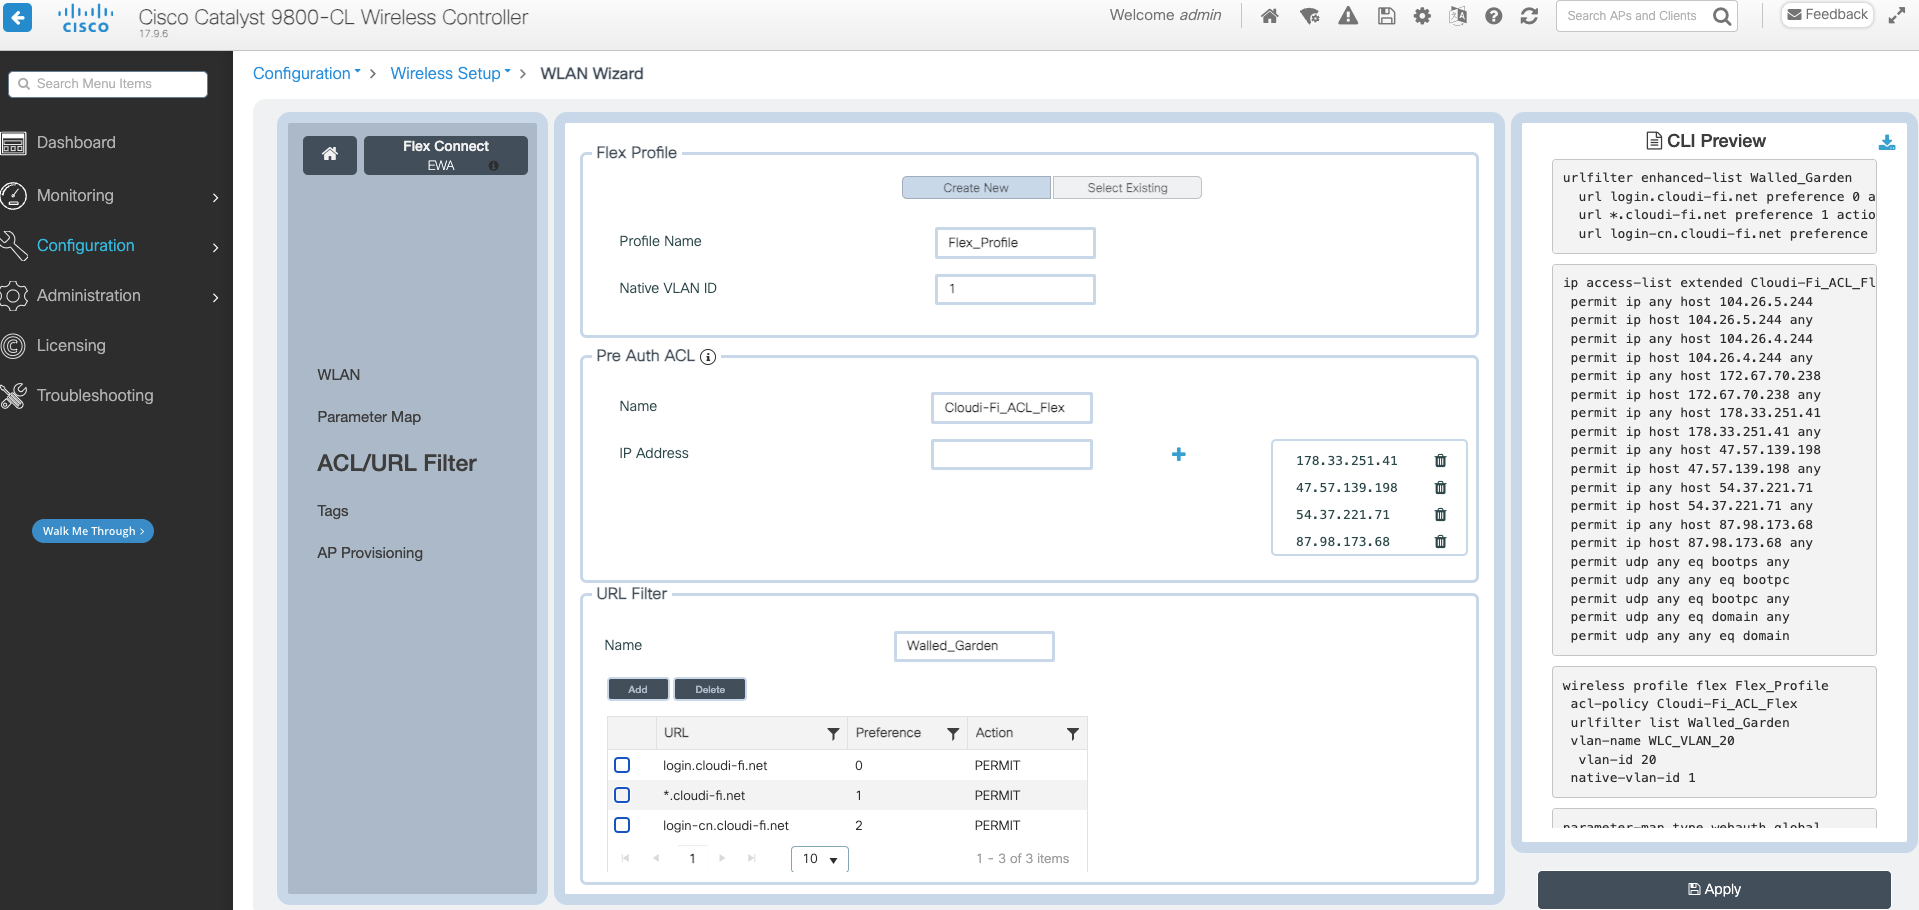
Task: Go to Tags wizard step
Action: 333,511
